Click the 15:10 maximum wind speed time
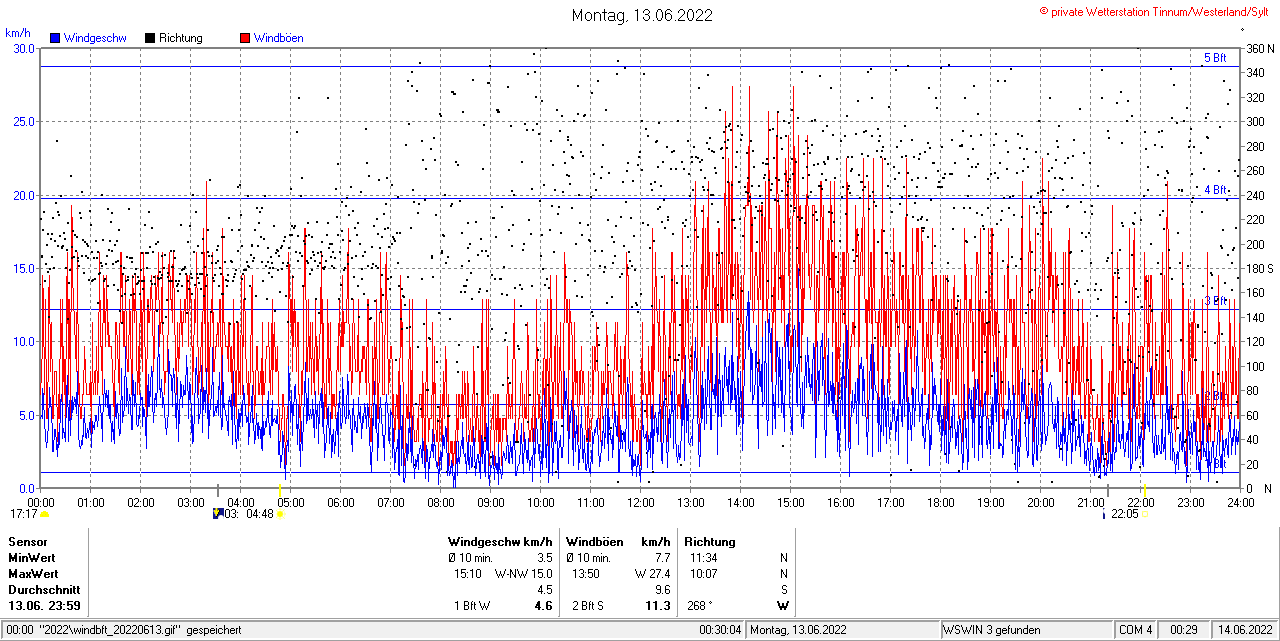The height and width of the screenshot is (641, 1280). click(x=468, y=574)
